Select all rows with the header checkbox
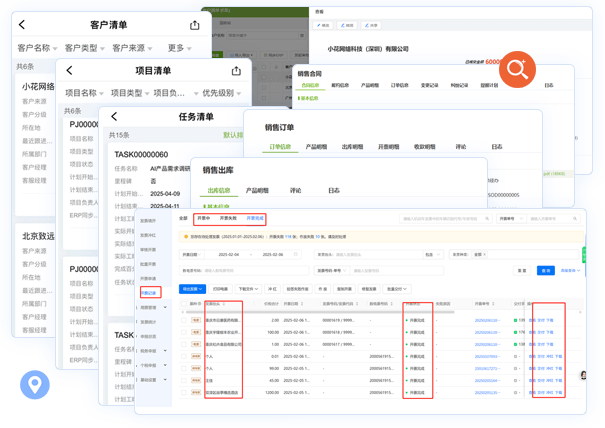 click(184, 304)
